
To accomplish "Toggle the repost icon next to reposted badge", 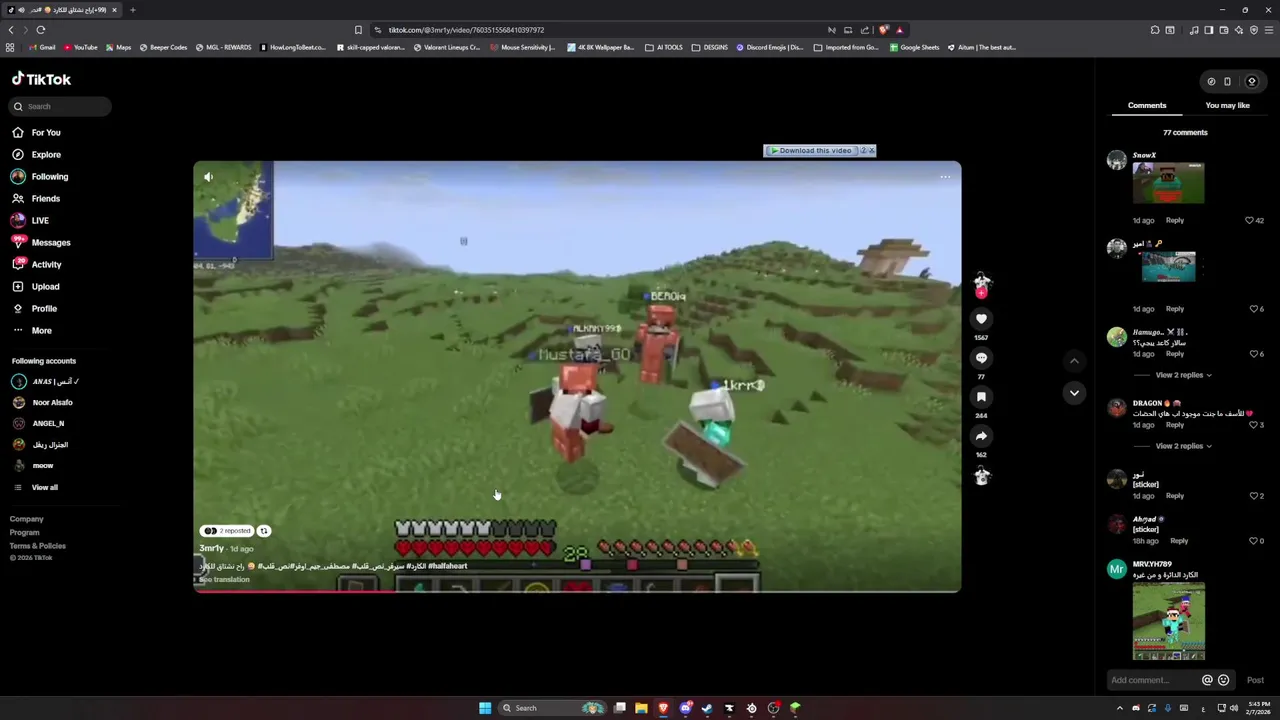I will point(264,531).
